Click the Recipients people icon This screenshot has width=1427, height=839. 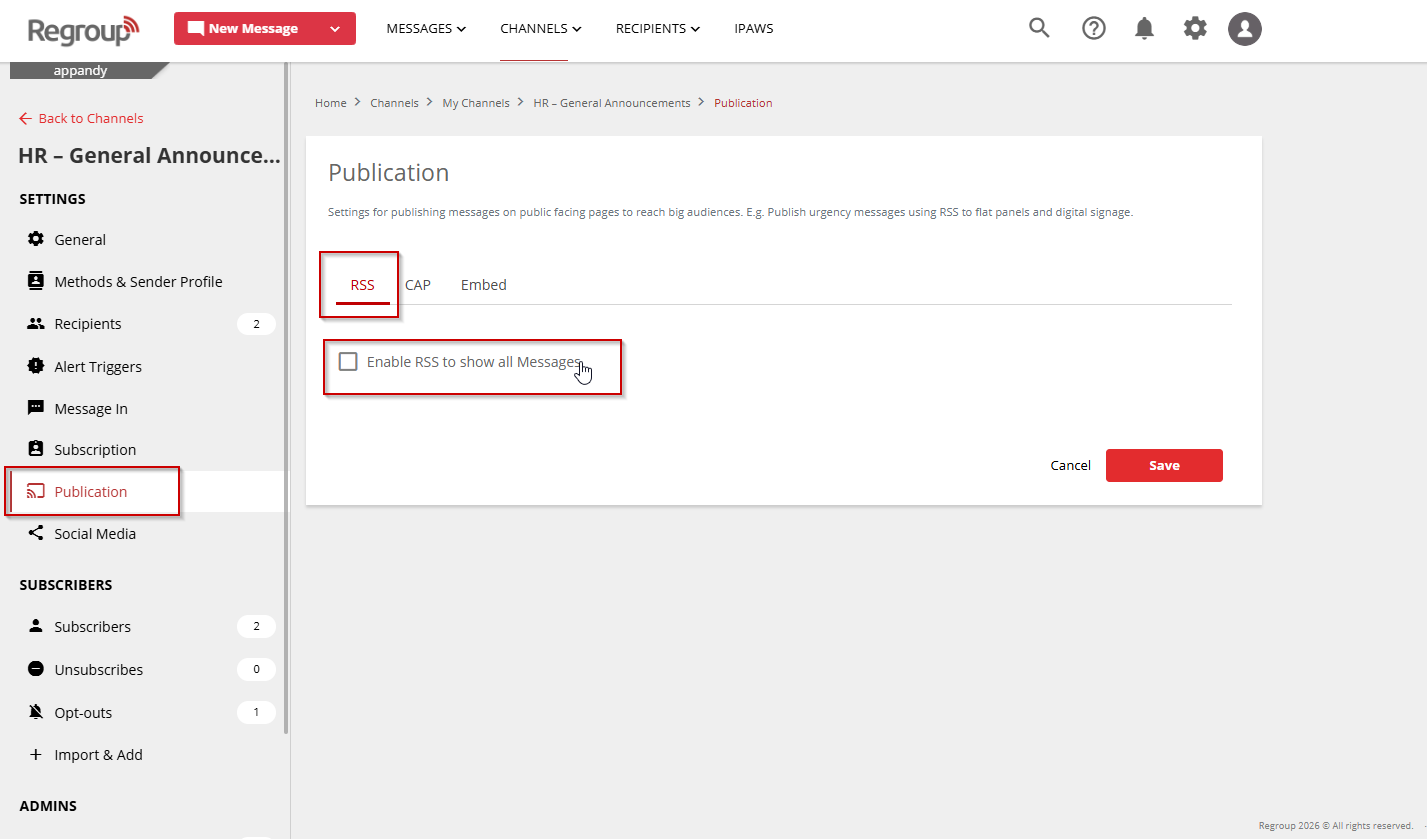36,324
